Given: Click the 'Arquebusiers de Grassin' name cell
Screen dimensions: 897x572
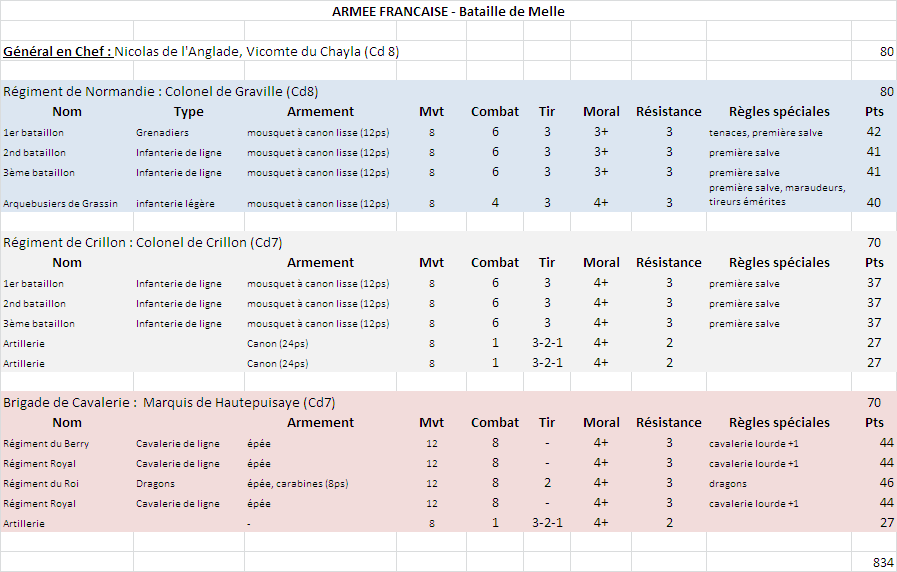Looking at the screenshot, I should [x=60, y=204].
